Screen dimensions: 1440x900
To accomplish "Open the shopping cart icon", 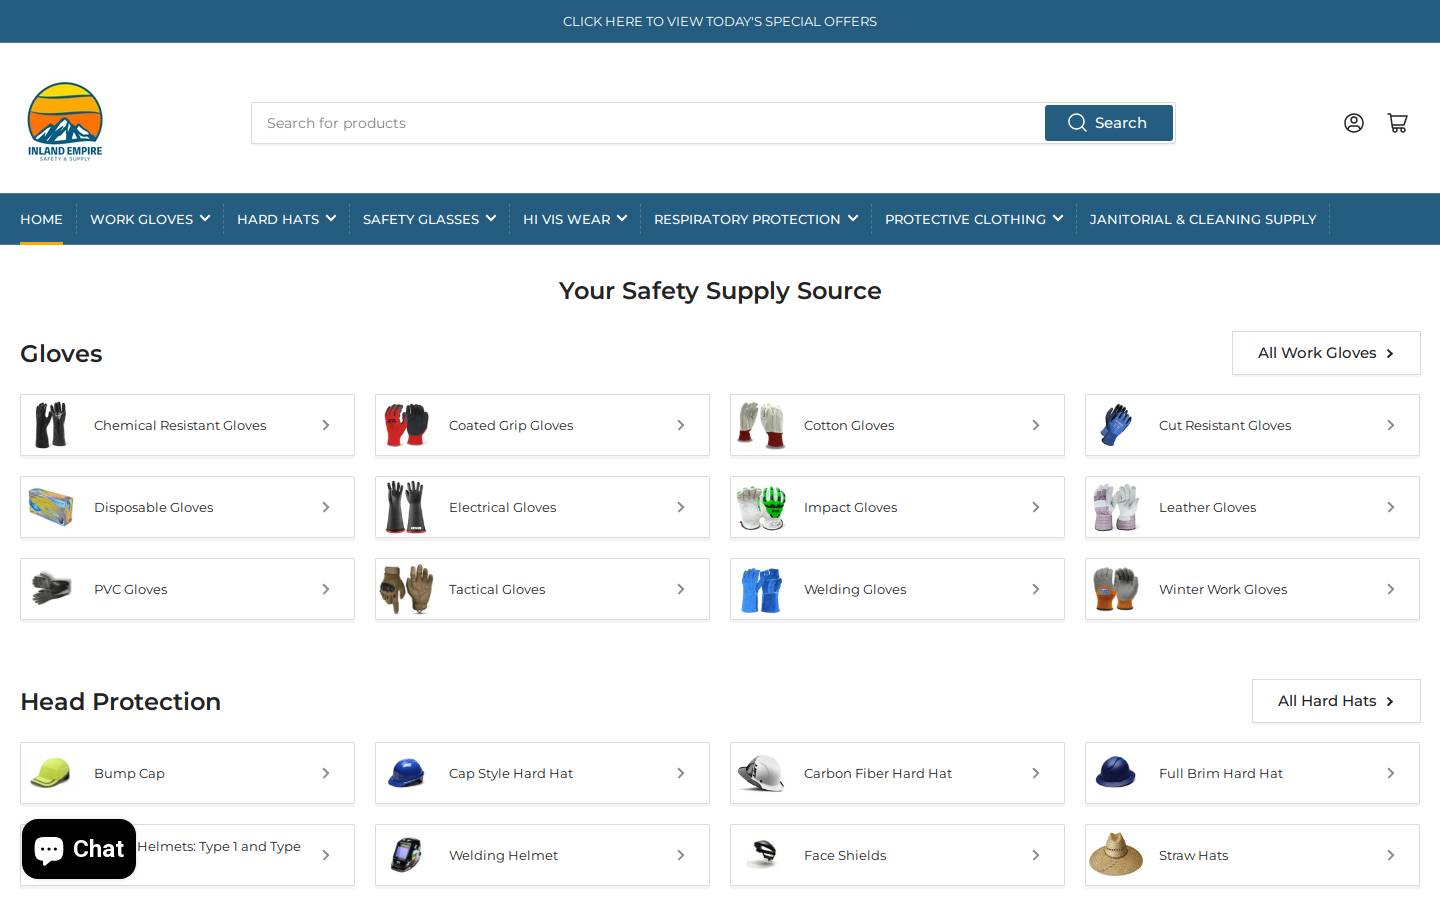I will coord(1397,123).
